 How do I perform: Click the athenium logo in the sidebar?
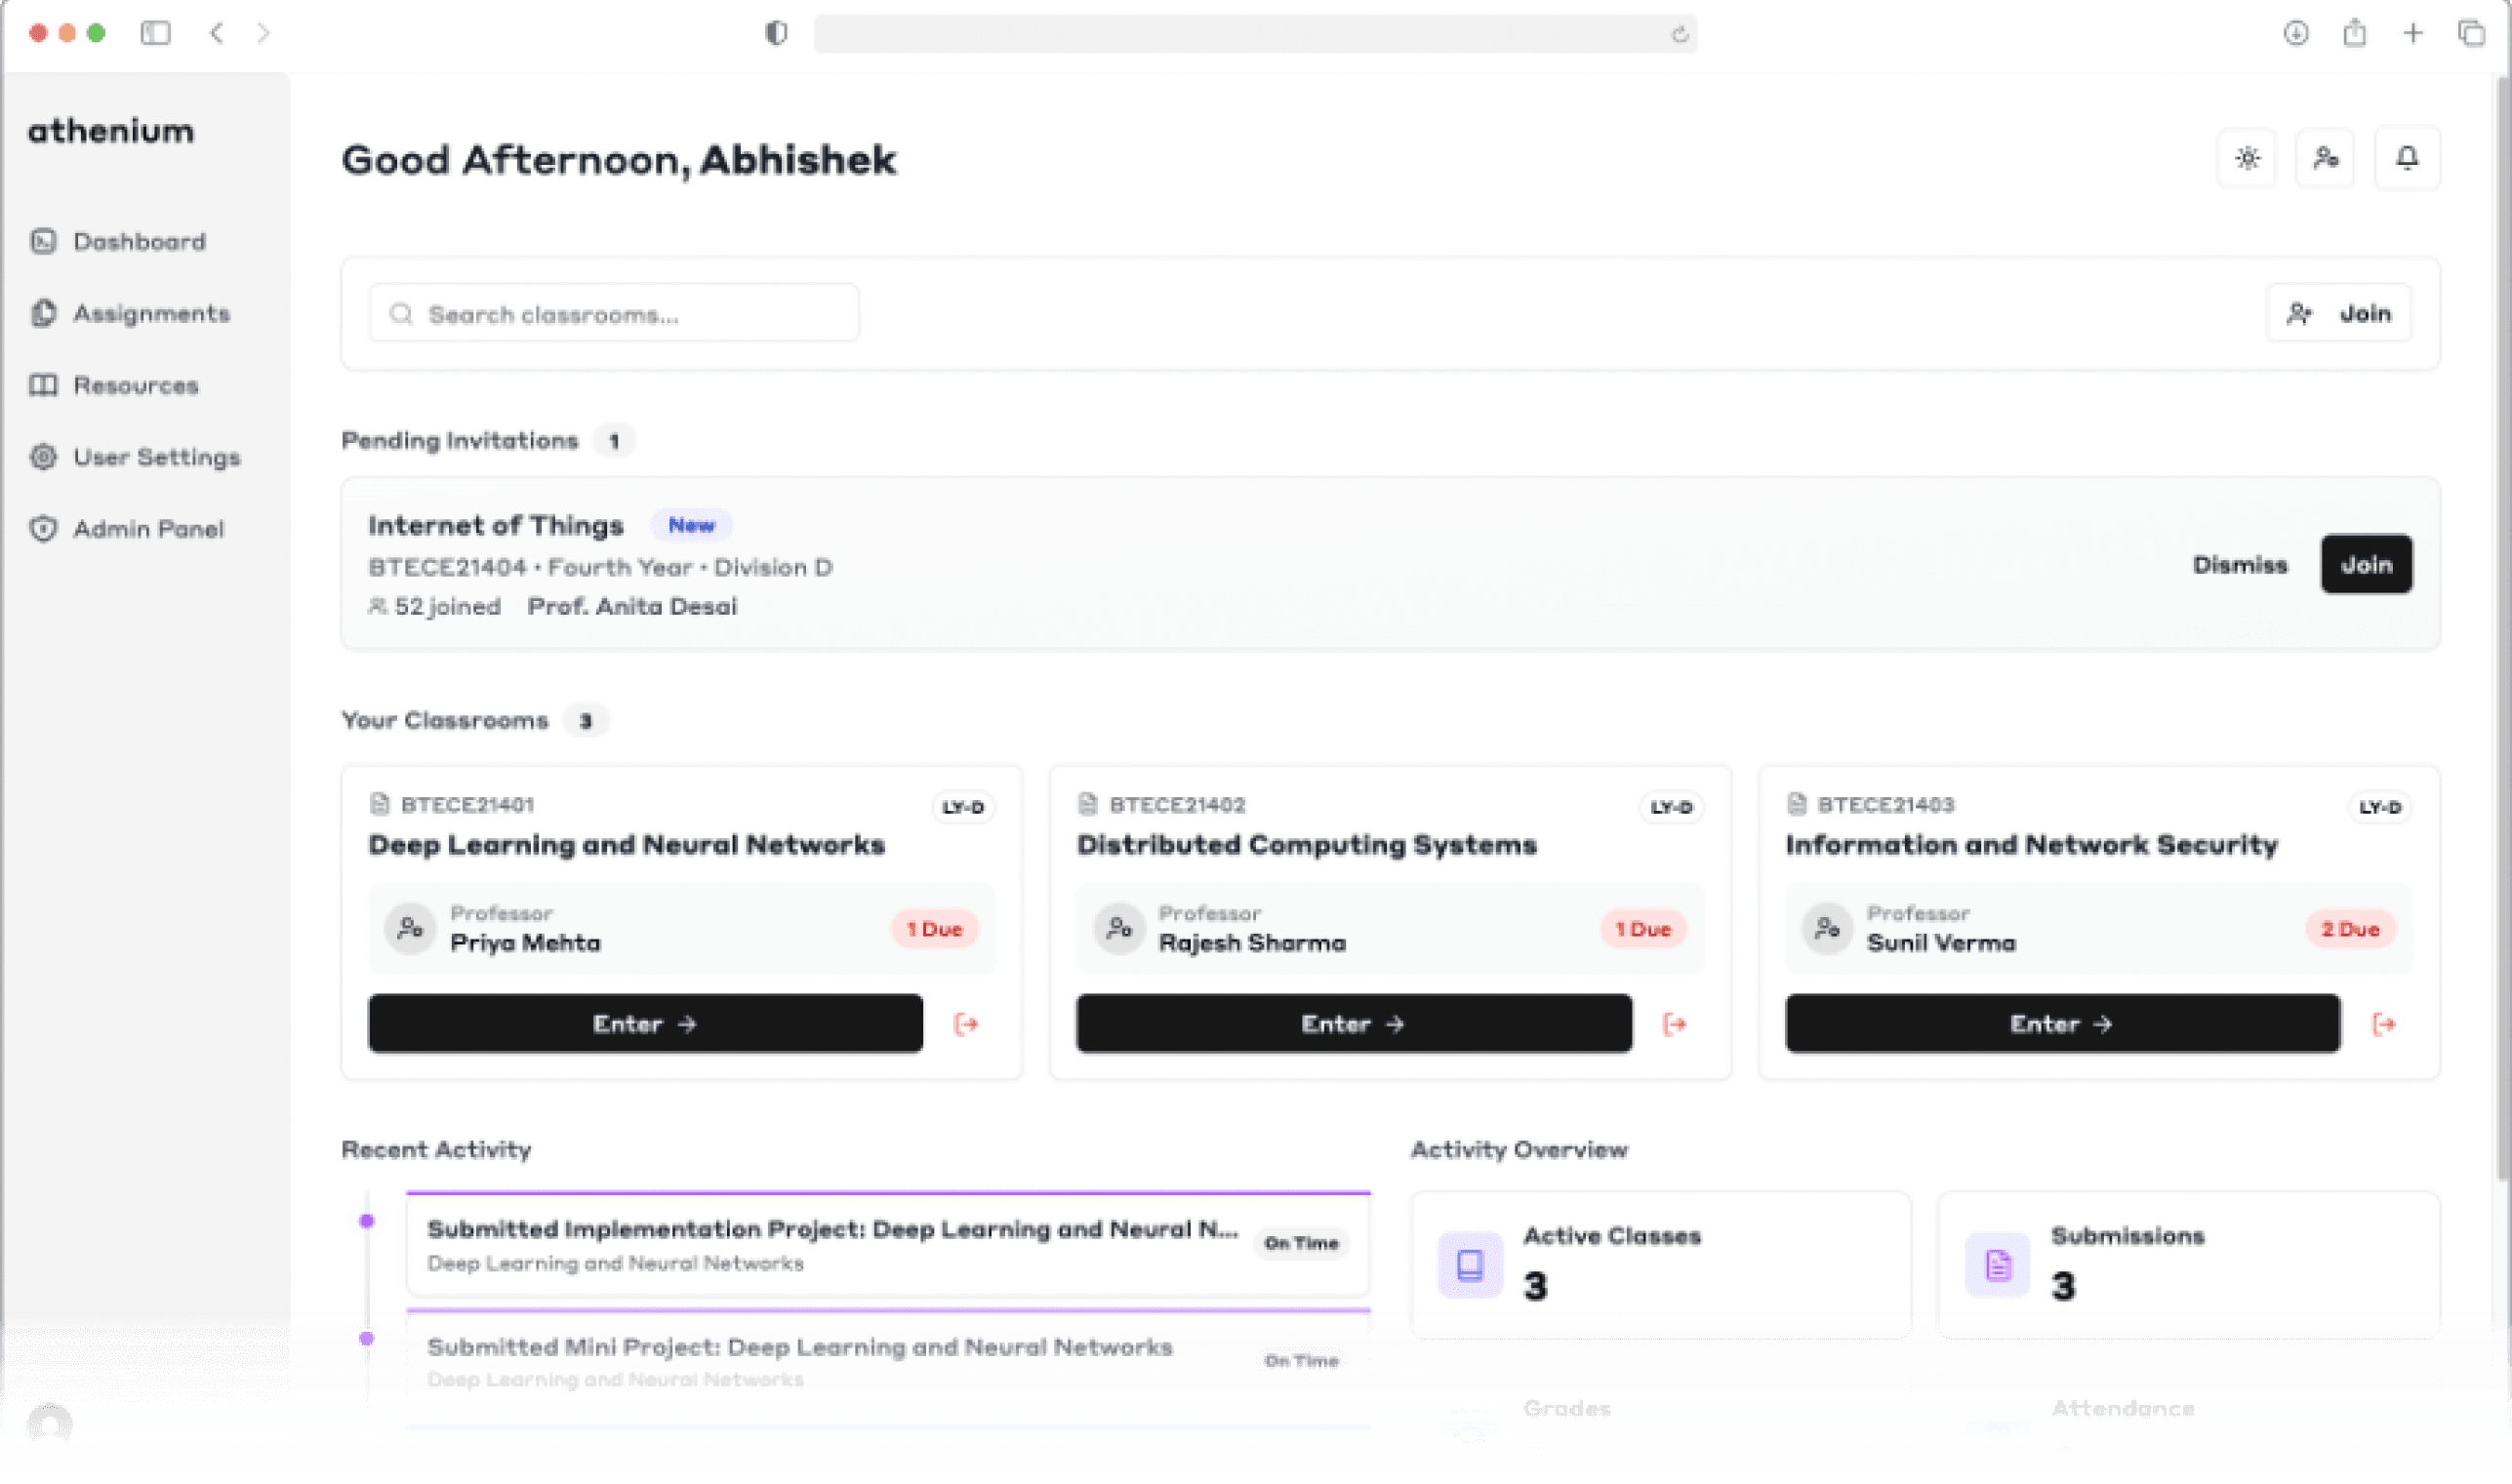(x=110, y=131)
